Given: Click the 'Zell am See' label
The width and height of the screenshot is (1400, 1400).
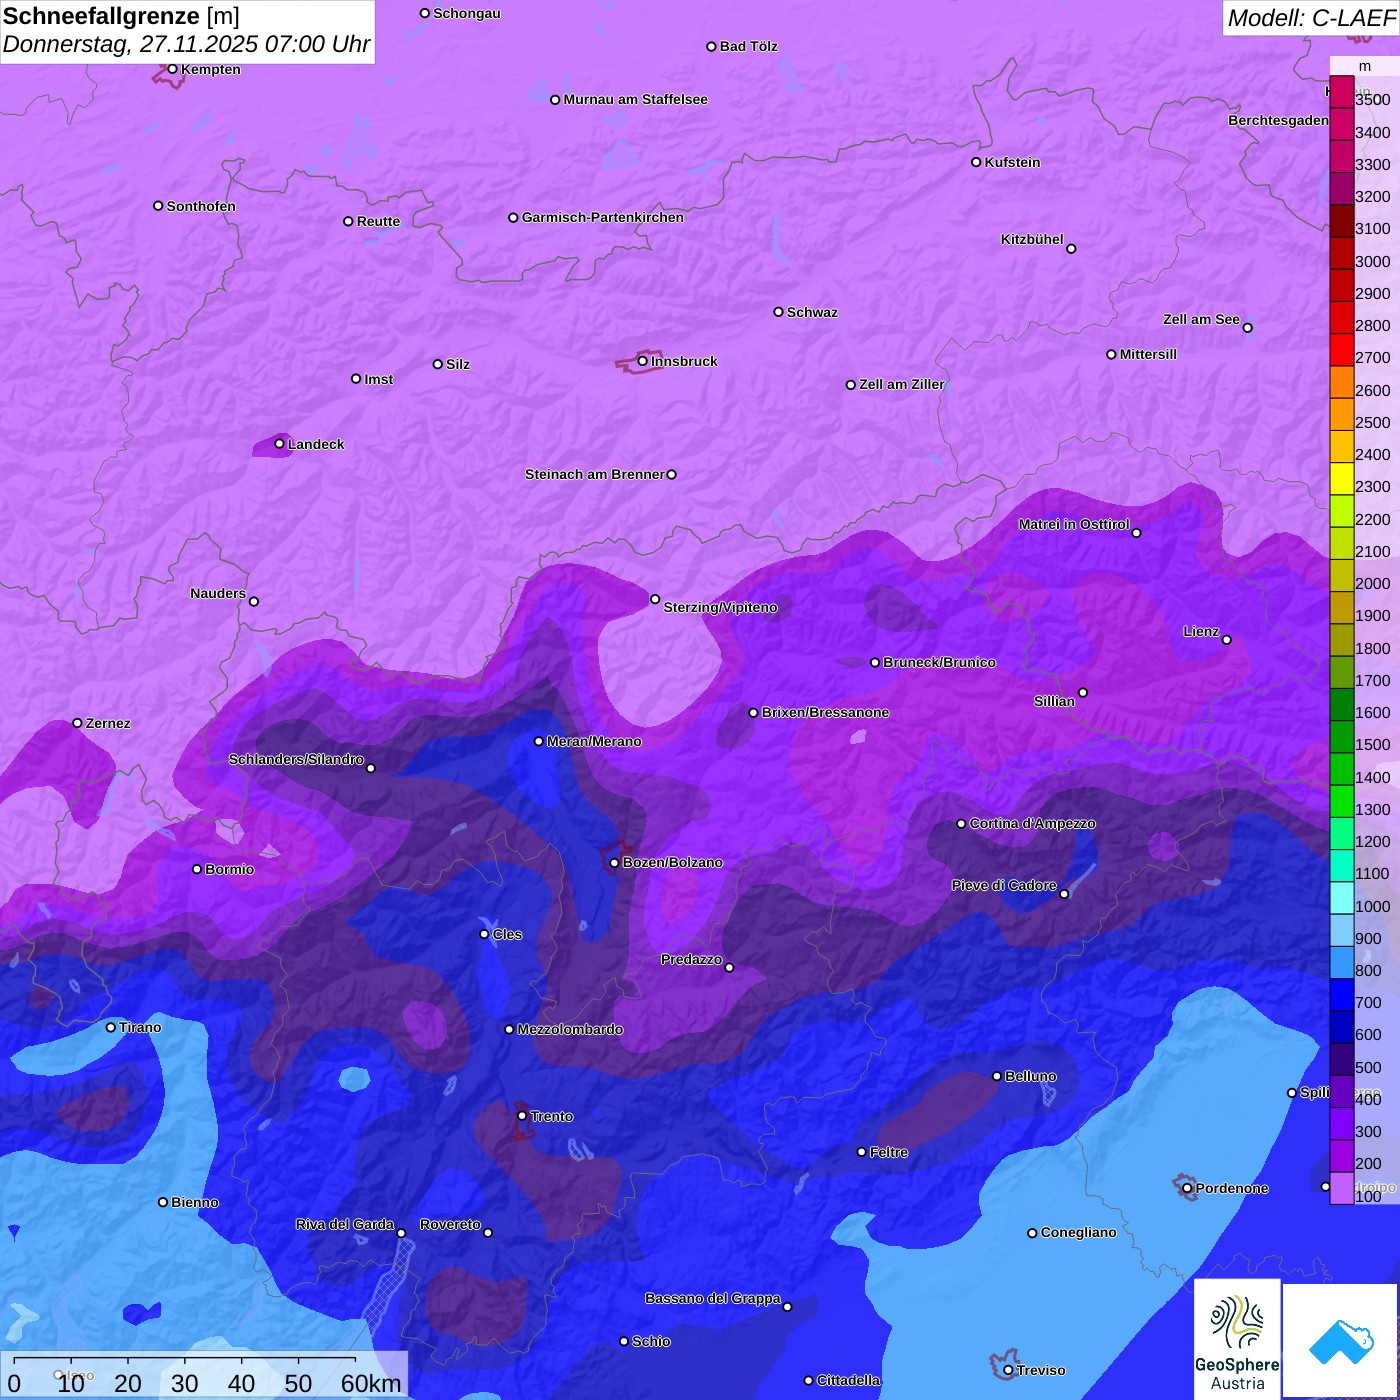Looking at the screenshot, I should (x=1201, y=319).
